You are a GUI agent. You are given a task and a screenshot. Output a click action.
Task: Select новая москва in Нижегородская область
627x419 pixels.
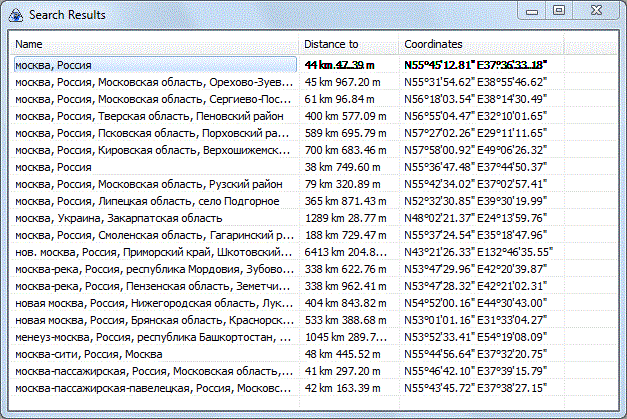154,303
